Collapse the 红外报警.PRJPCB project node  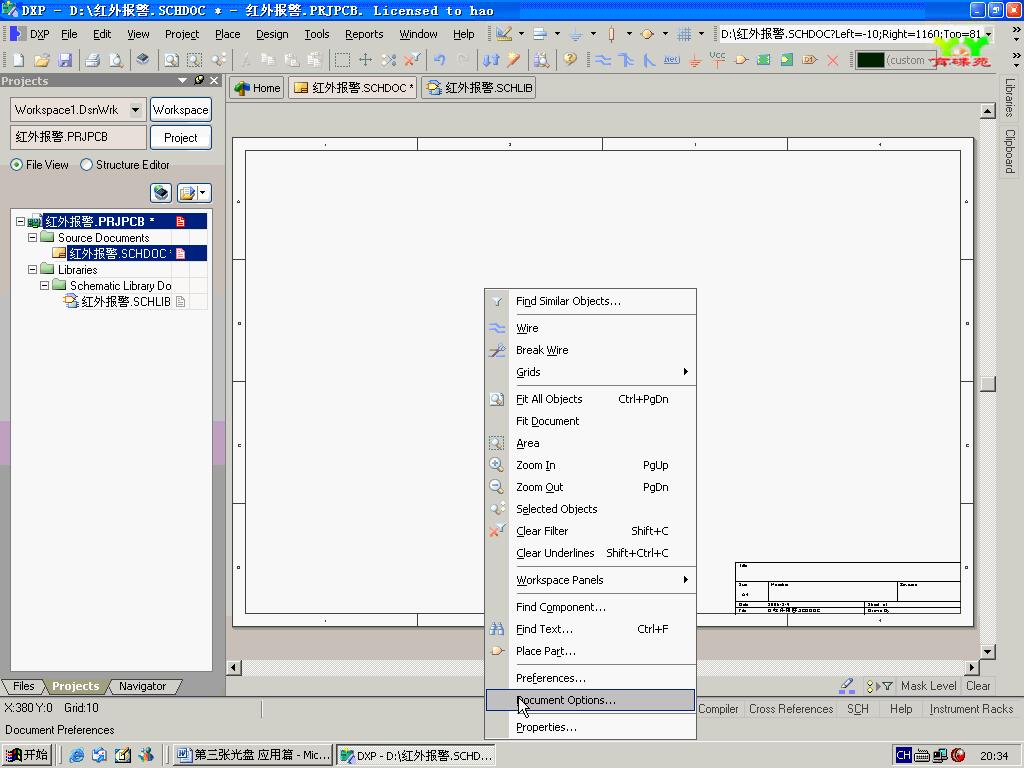(x=20, y=221)
